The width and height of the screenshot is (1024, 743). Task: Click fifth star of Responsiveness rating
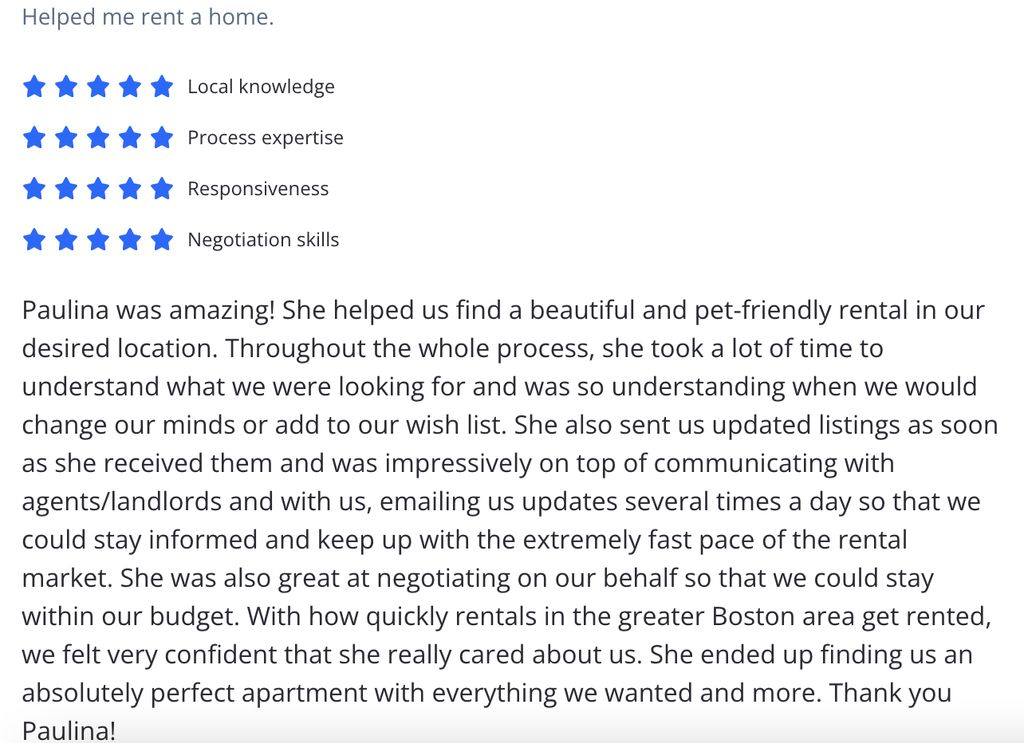161,188
